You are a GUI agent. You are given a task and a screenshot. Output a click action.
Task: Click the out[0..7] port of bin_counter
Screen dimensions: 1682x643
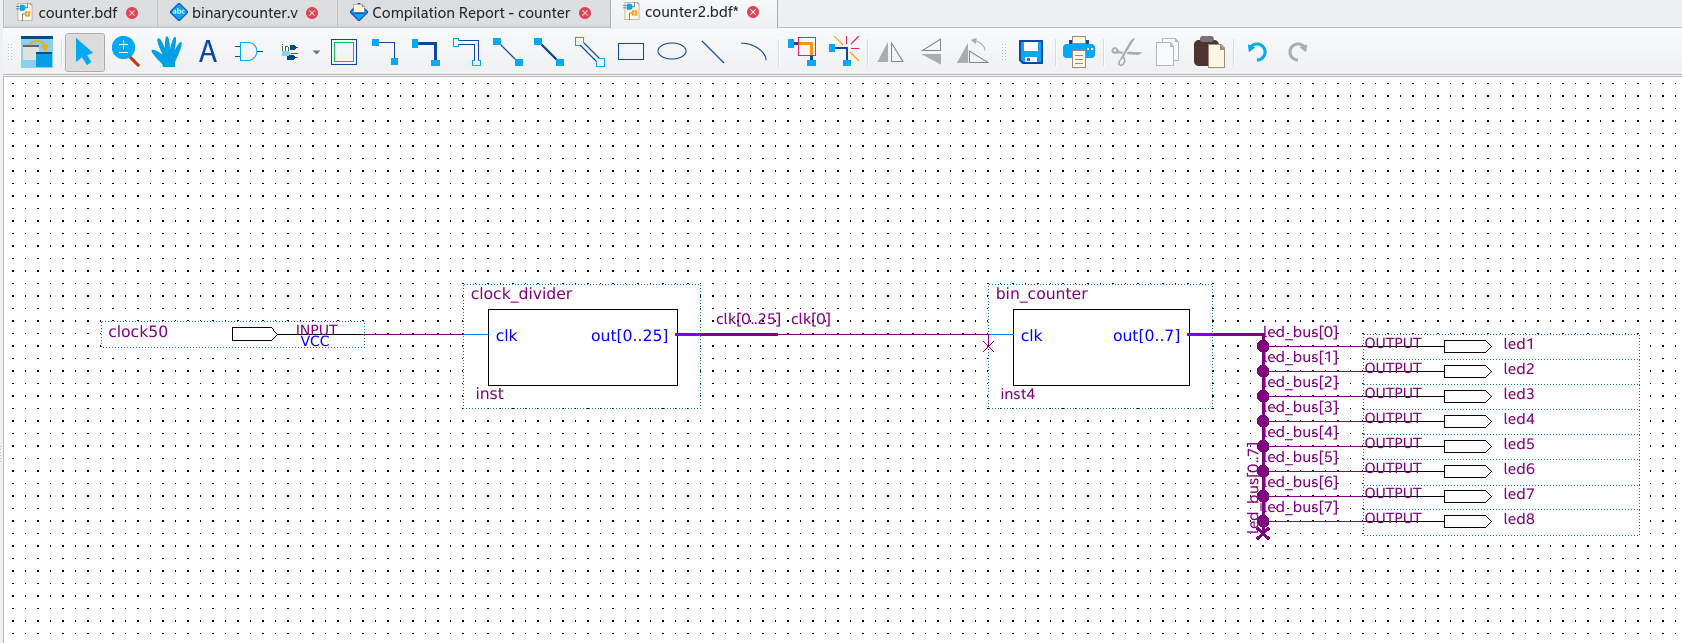tap(1146, 336)
